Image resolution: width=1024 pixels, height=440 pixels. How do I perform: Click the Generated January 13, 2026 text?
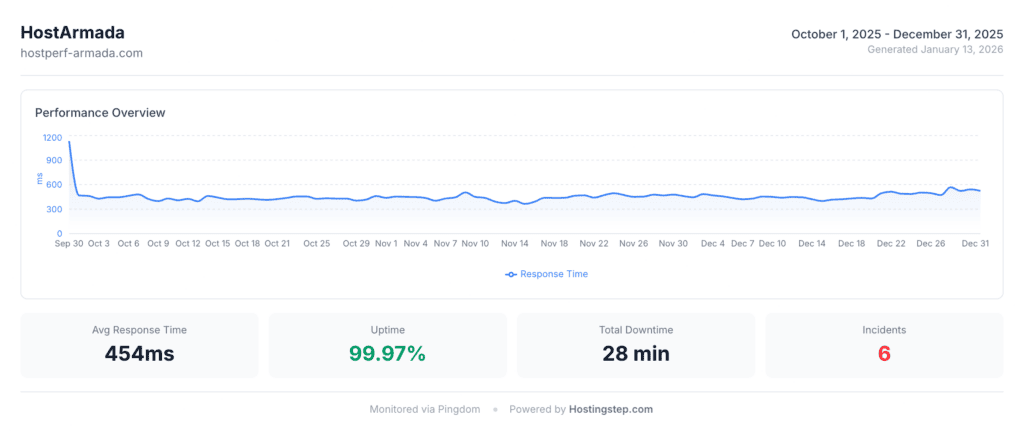point(935,49)
